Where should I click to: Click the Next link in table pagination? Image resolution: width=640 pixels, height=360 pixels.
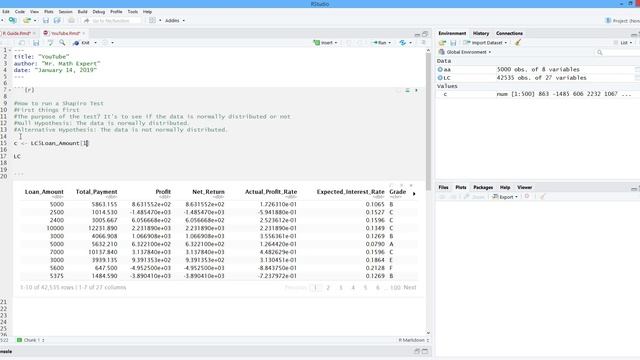[x=410, y=287]
